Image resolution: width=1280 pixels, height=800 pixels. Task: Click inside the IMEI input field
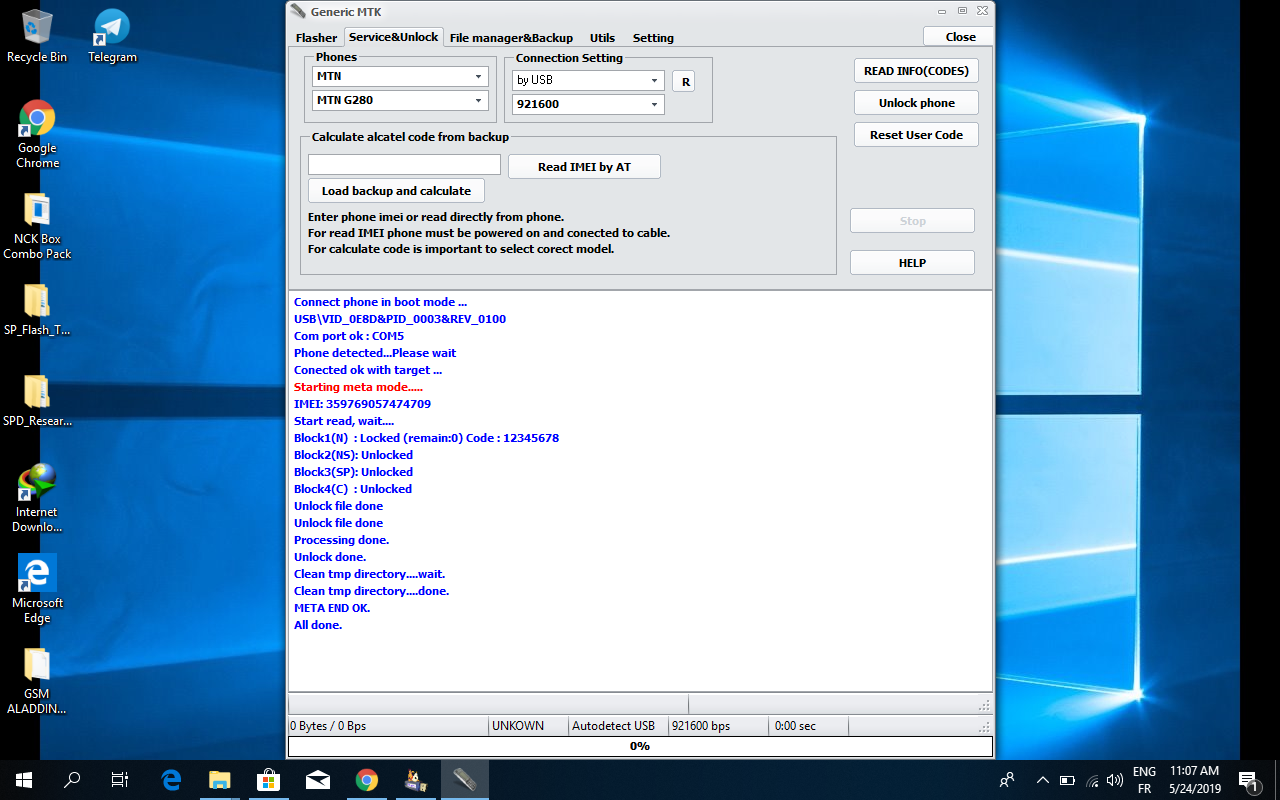point(404,163)
